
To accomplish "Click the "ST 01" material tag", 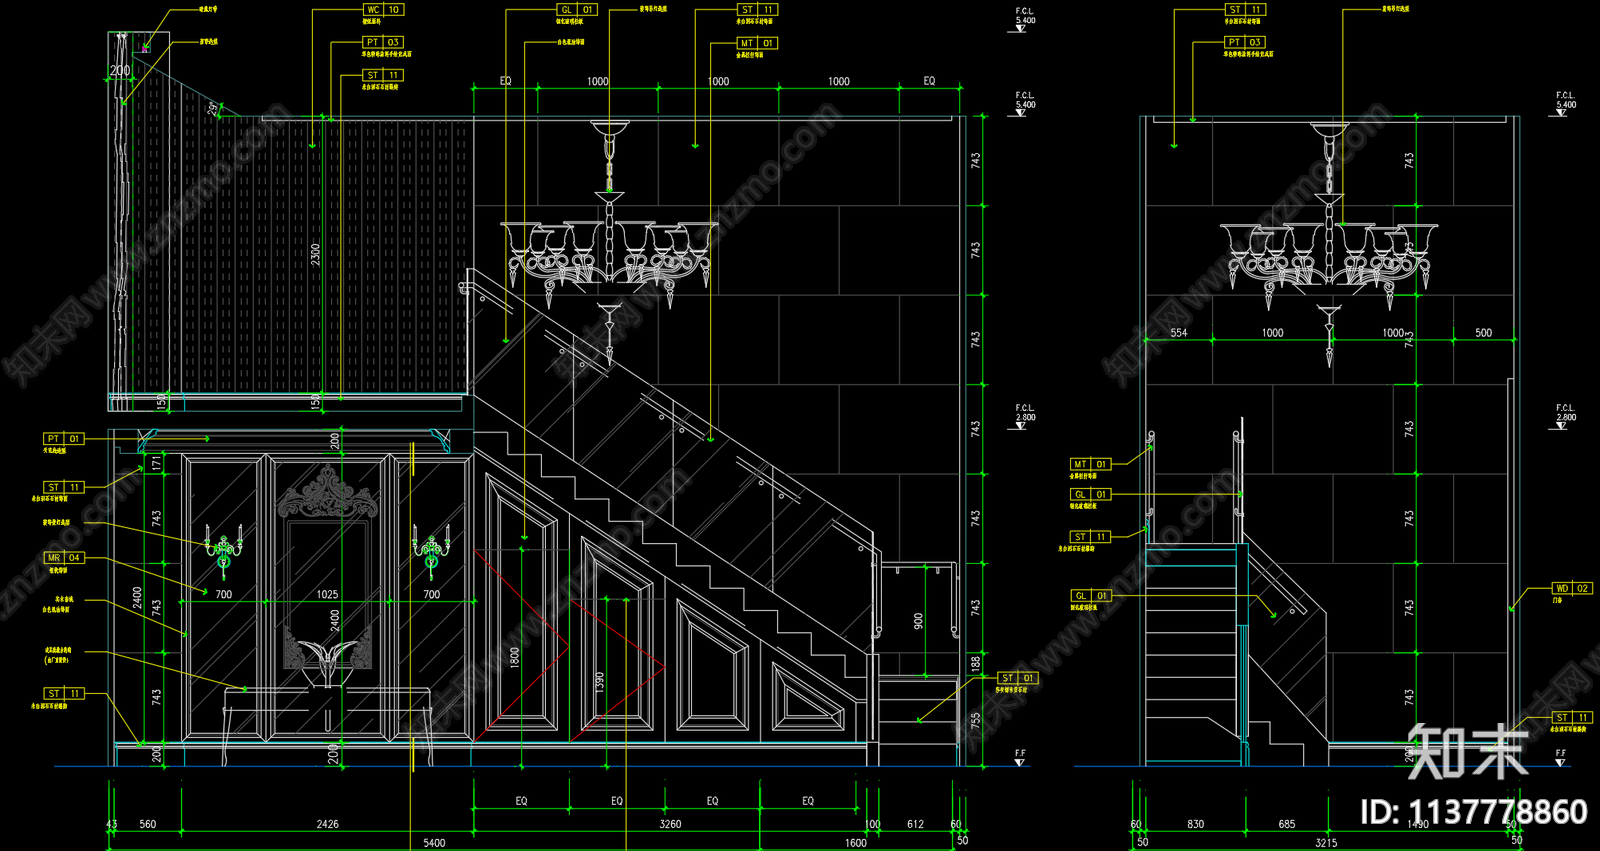I will (x=1018, y=678).
